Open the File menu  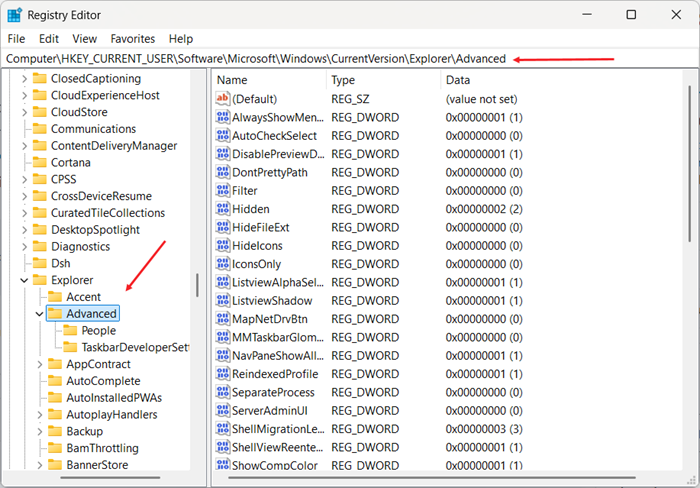click(x=17, y=39)
